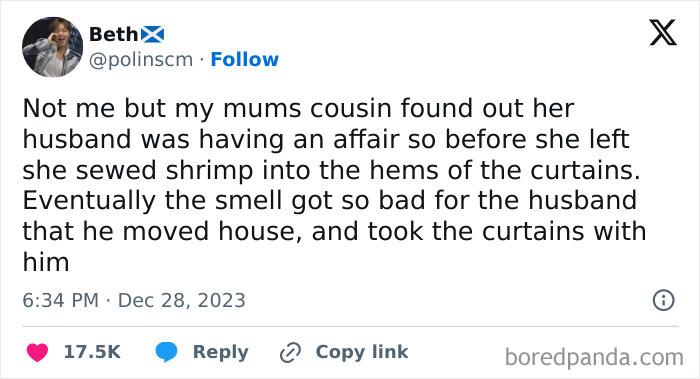Click the 6:34 PM timestamp
The image size is (700, 379).
click(61, 300)
